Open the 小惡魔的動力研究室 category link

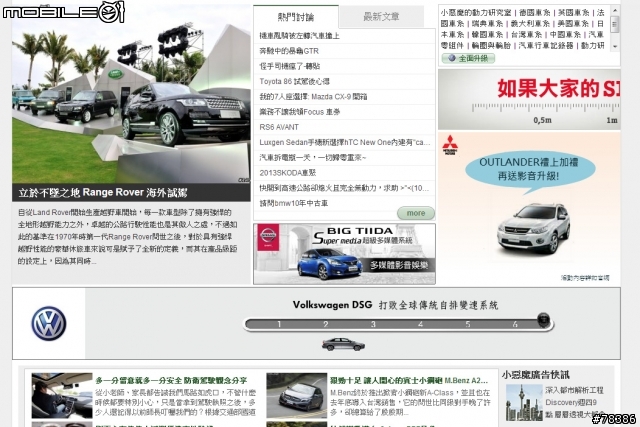[476, 13]
